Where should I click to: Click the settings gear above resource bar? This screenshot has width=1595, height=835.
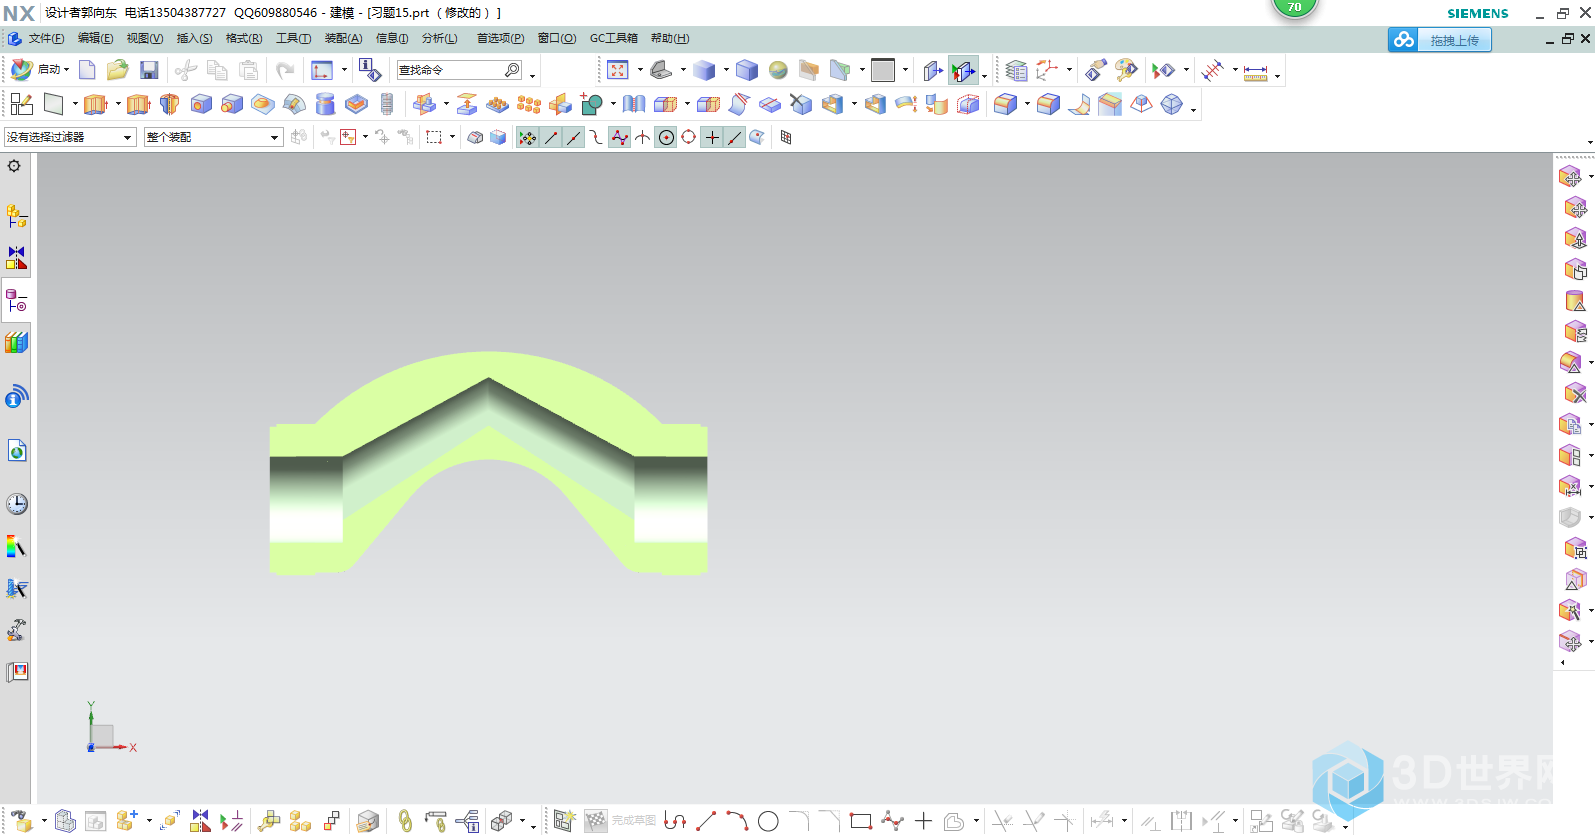14,166
